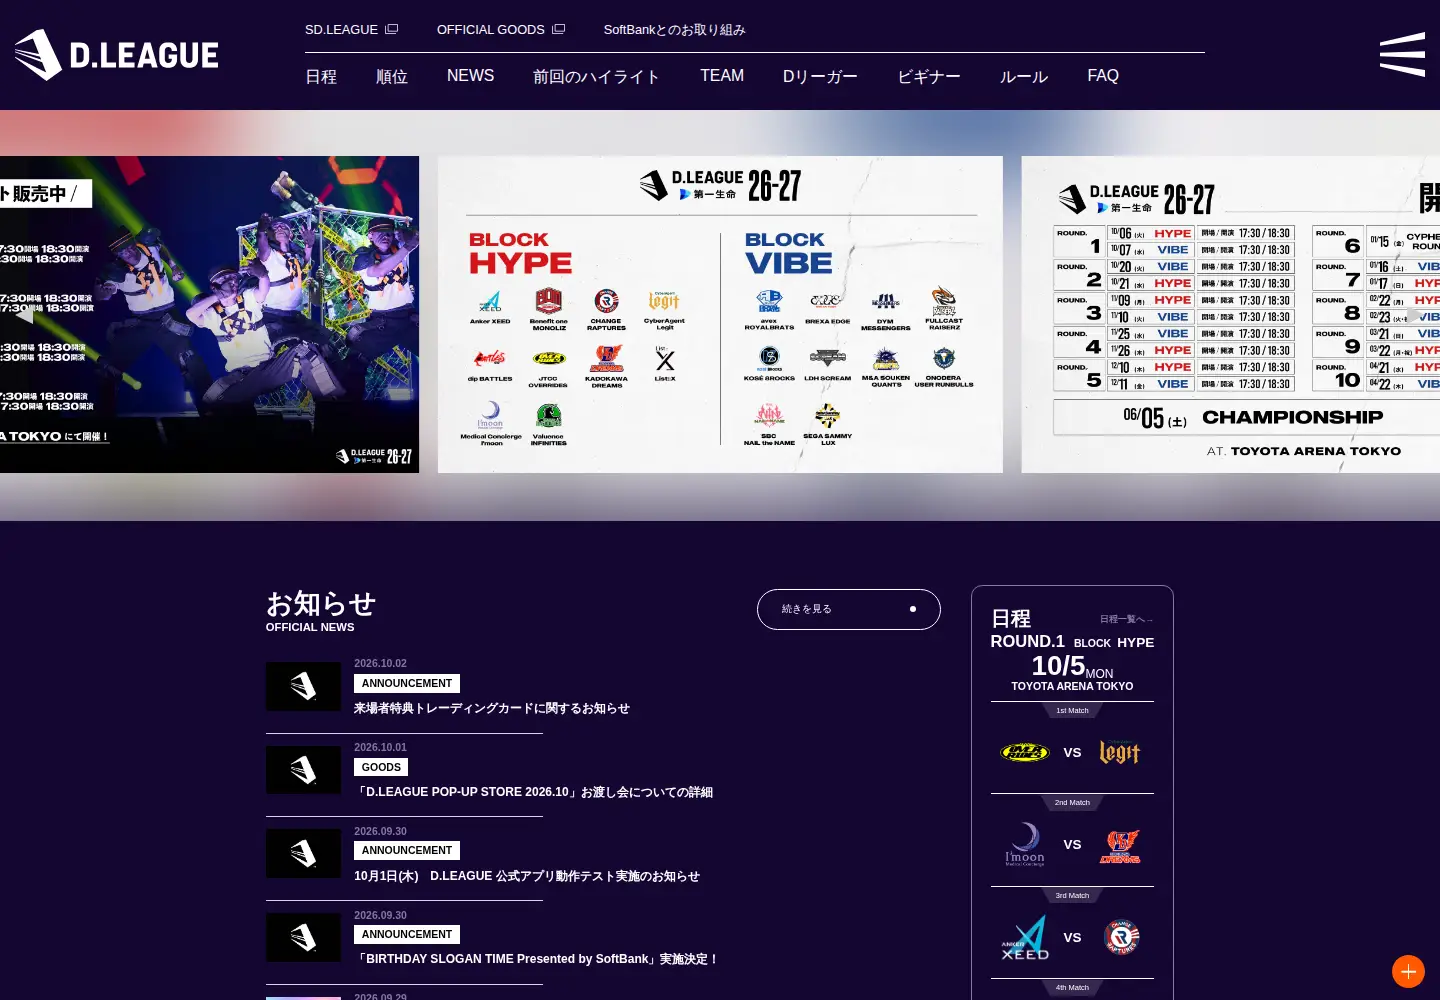Open the ルール menu item
The image size is (1440, 1000).
[x=1024, y=76]
